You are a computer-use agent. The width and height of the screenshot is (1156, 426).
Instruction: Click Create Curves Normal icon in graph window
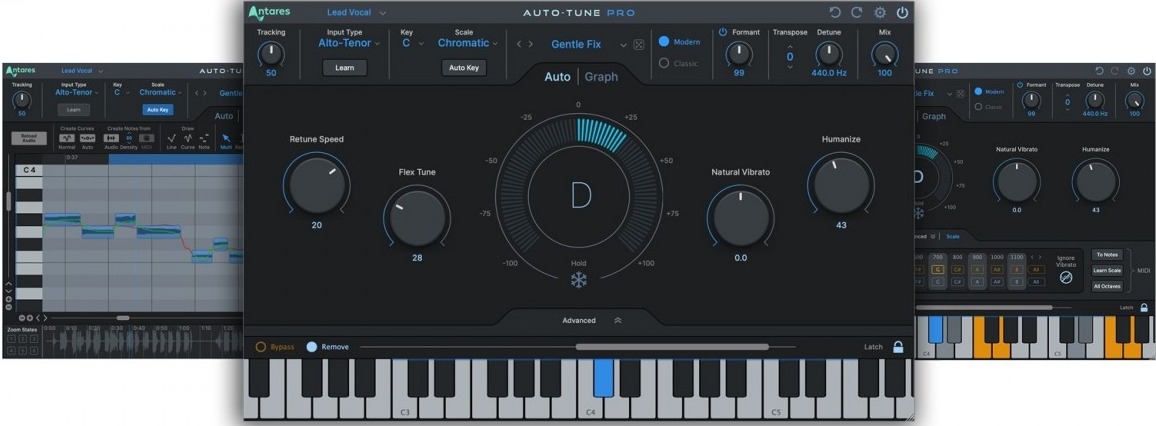point(67,138)
